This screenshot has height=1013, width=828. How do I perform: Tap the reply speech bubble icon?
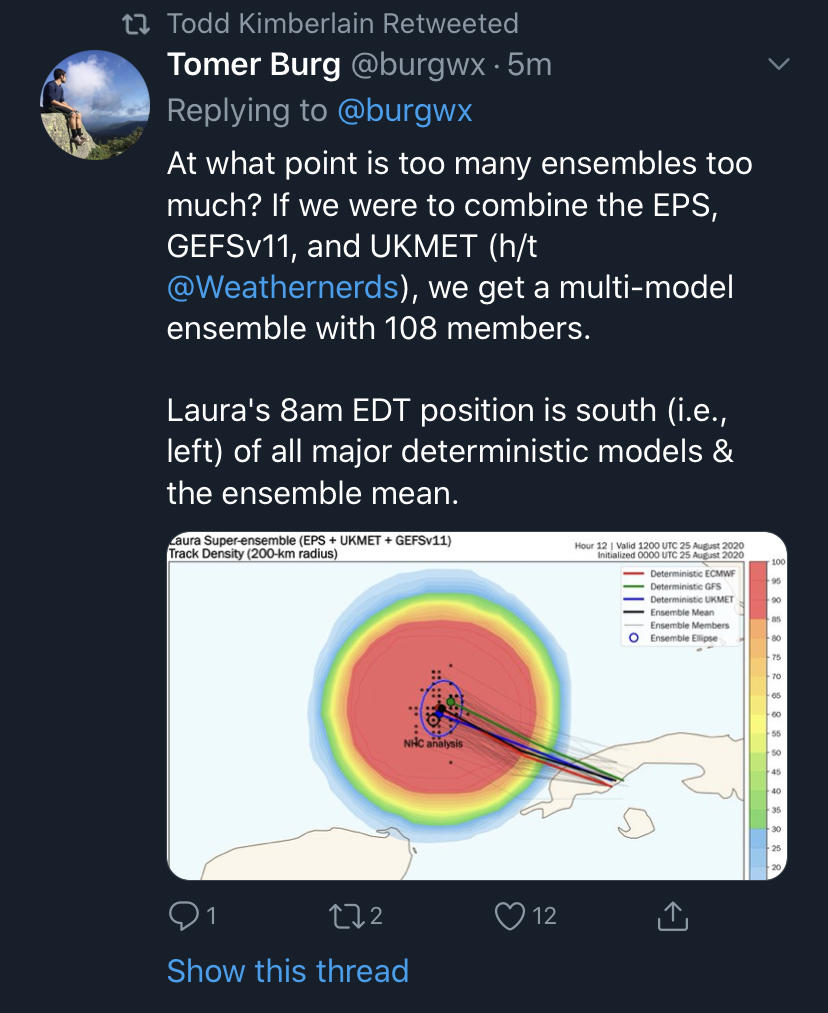click(x=182, y=914)
